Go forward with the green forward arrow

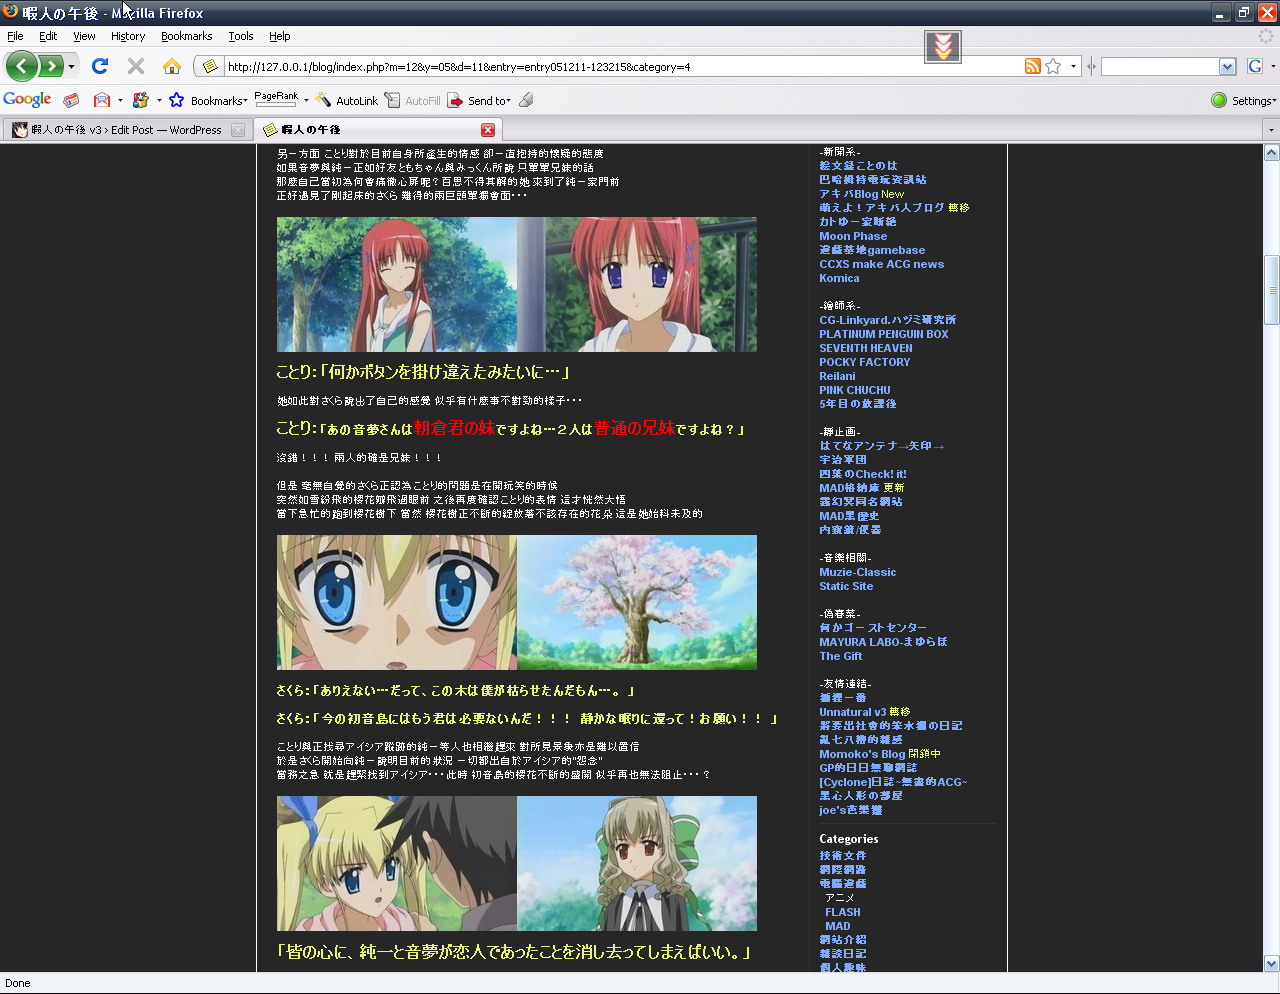[51, 66]
